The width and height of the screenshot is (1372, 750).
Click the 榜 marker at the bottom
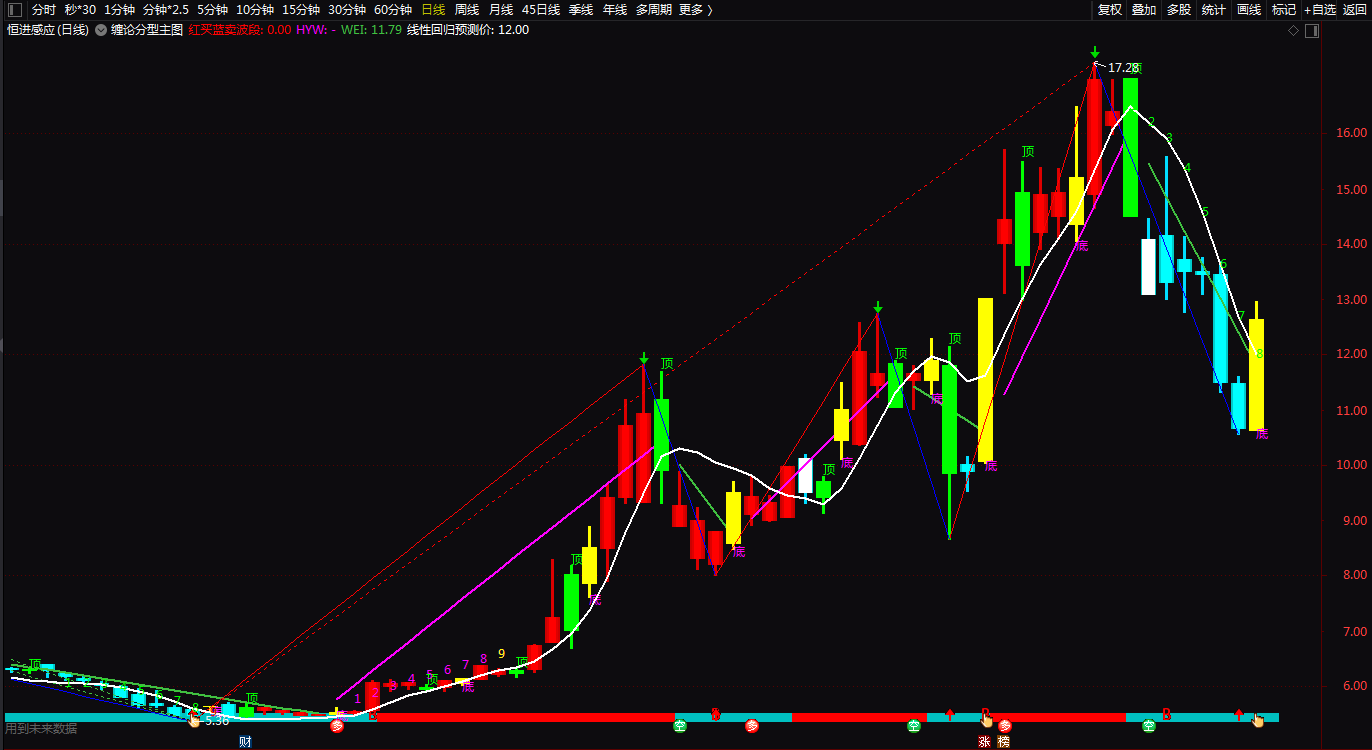coord(1004,742)
